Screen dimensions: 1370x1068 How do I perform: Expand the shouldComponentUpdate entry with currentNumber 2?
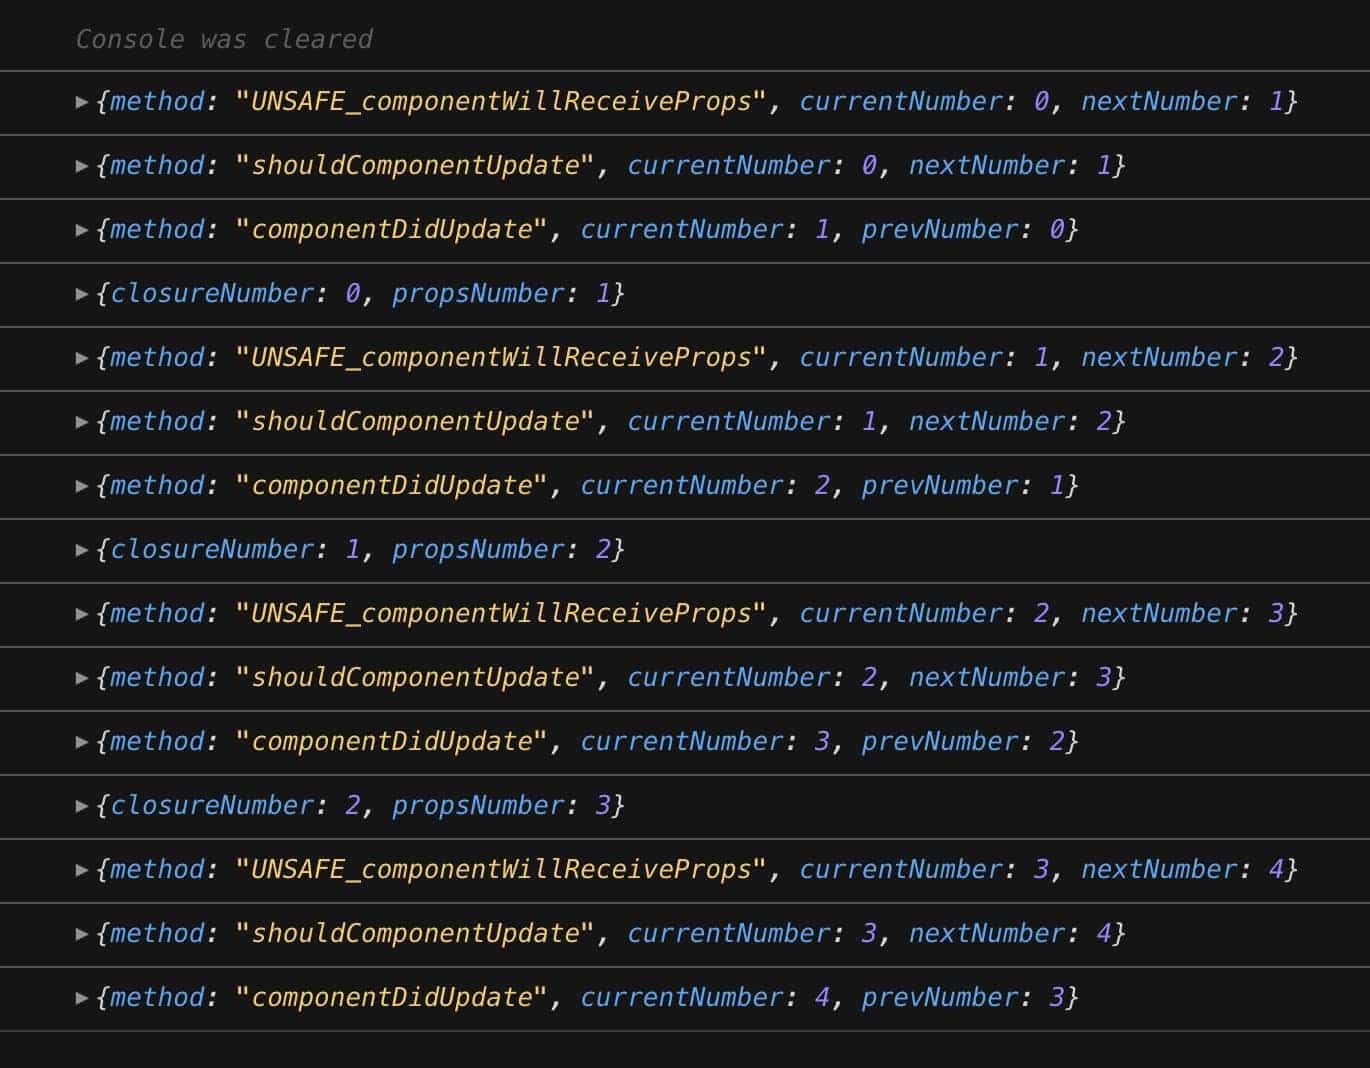pos(82,679)
